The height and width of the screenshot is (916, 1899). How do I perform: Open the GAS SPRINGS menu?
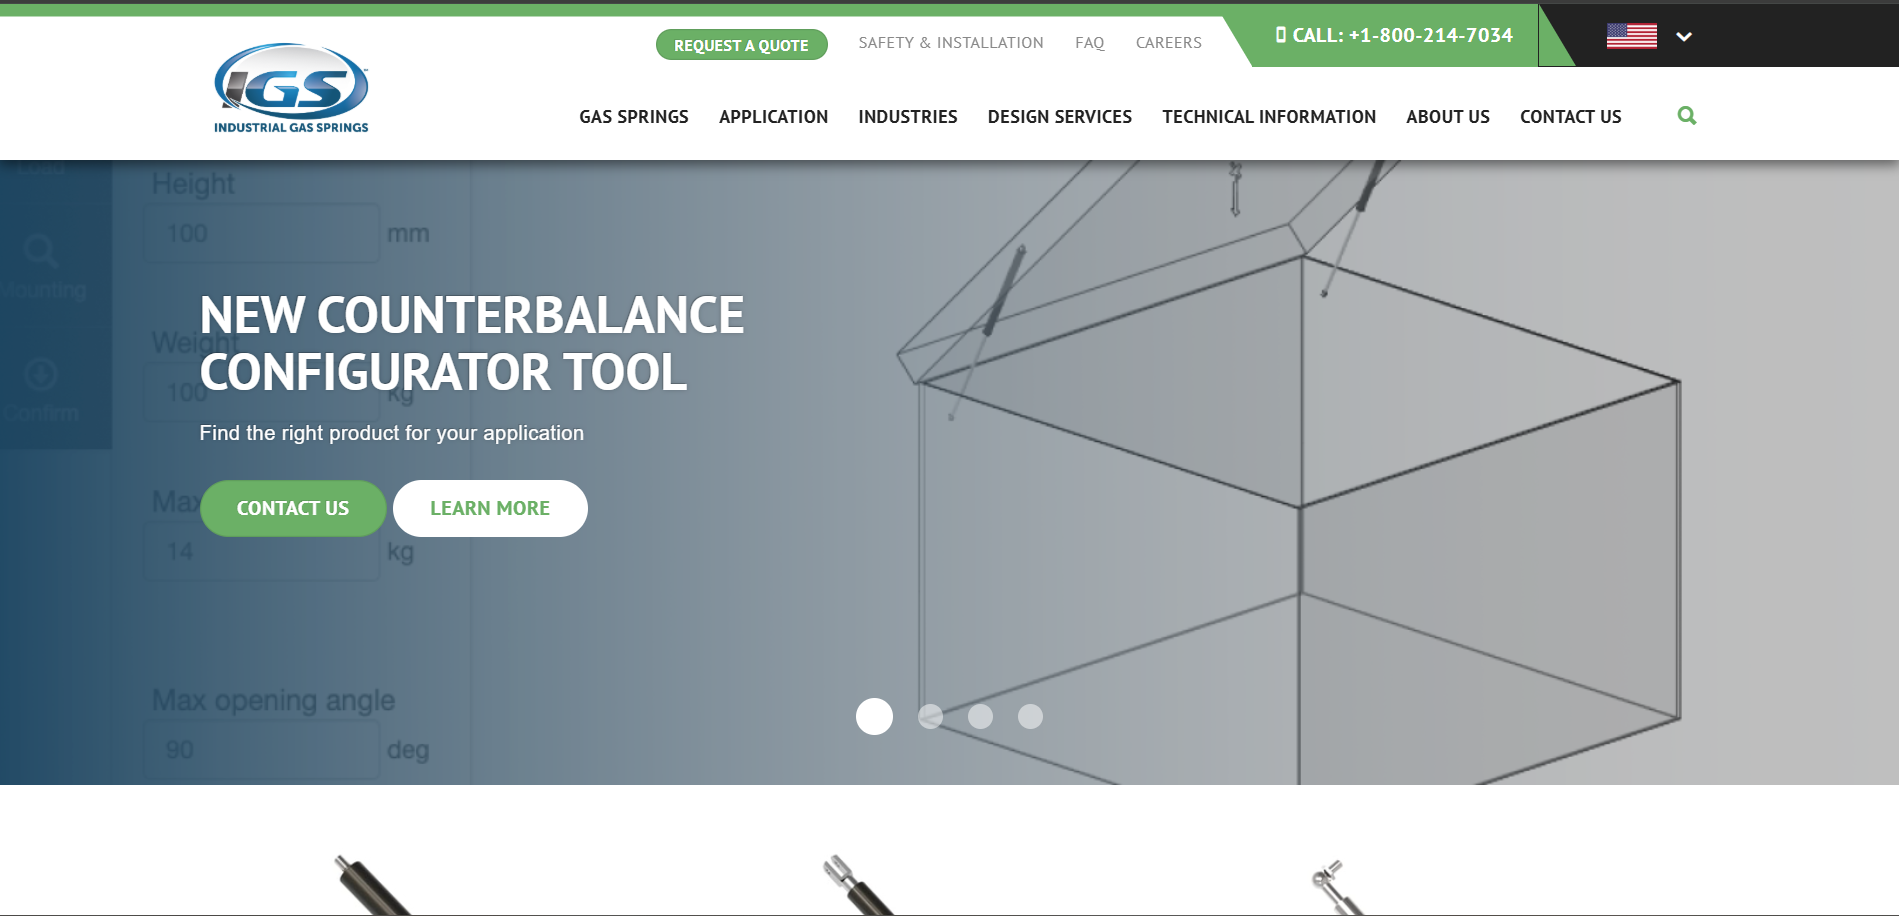click(634, 117)
